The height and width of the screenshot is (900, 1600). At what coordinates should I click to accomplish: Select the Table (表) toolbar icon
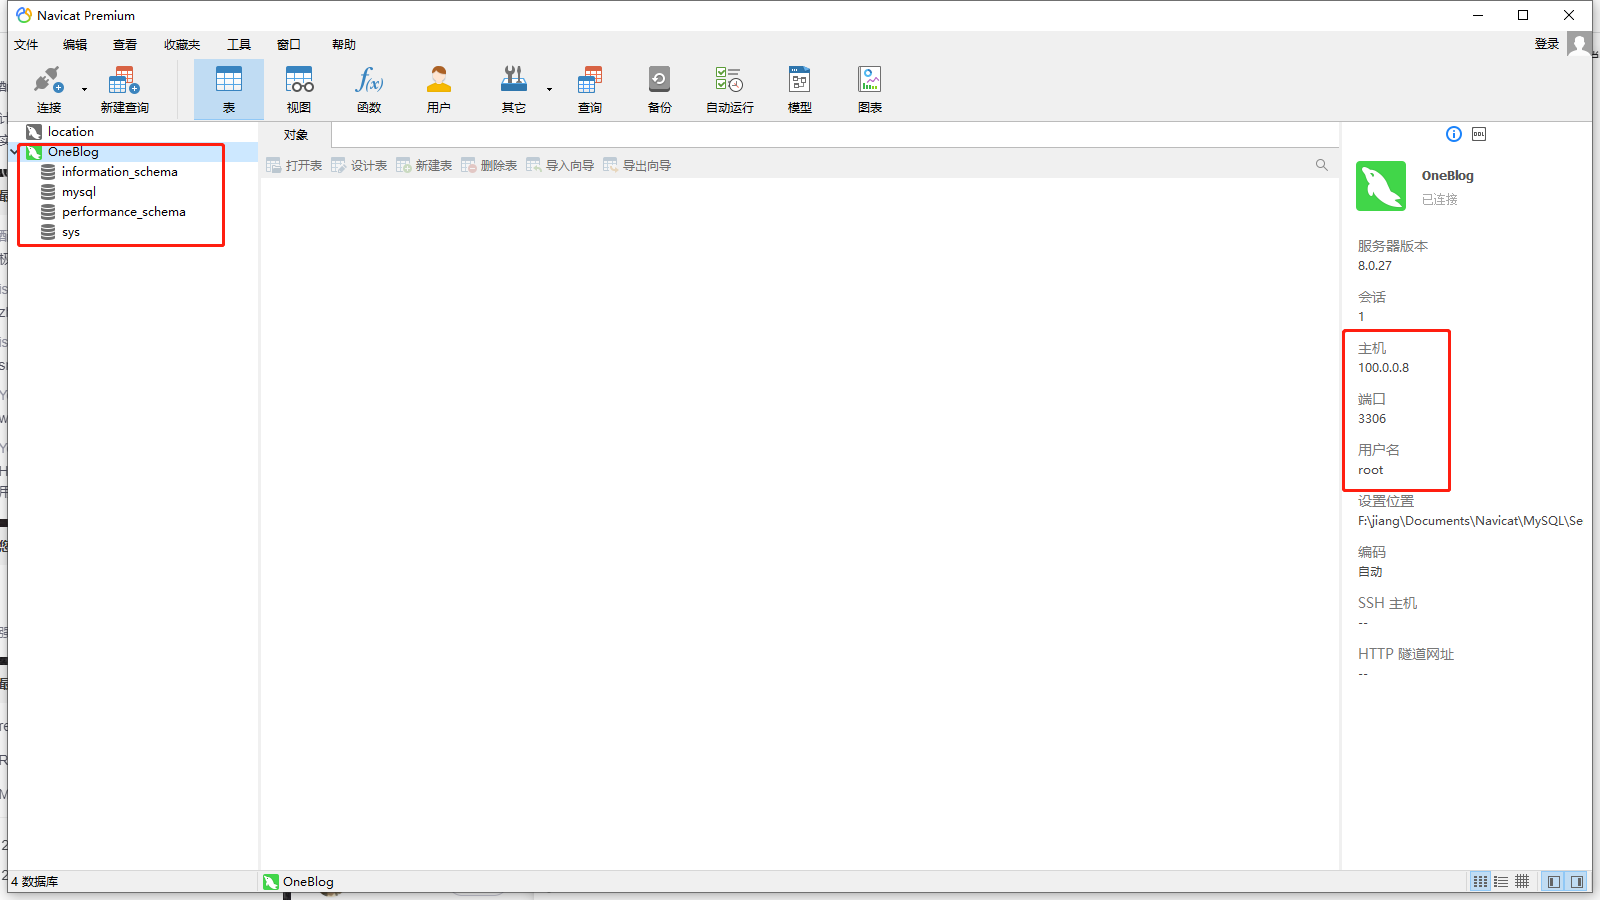[x=229, y=88]
